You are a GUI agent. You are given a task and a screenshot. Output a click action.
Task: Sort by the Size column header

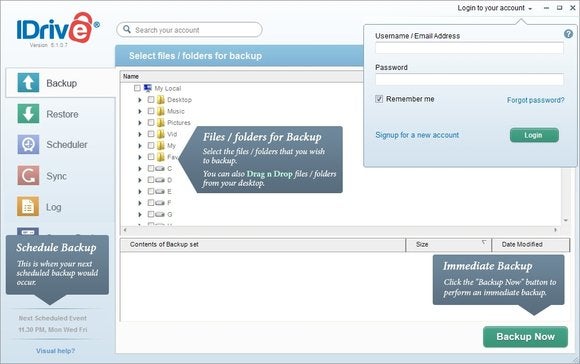click(448, 245)
